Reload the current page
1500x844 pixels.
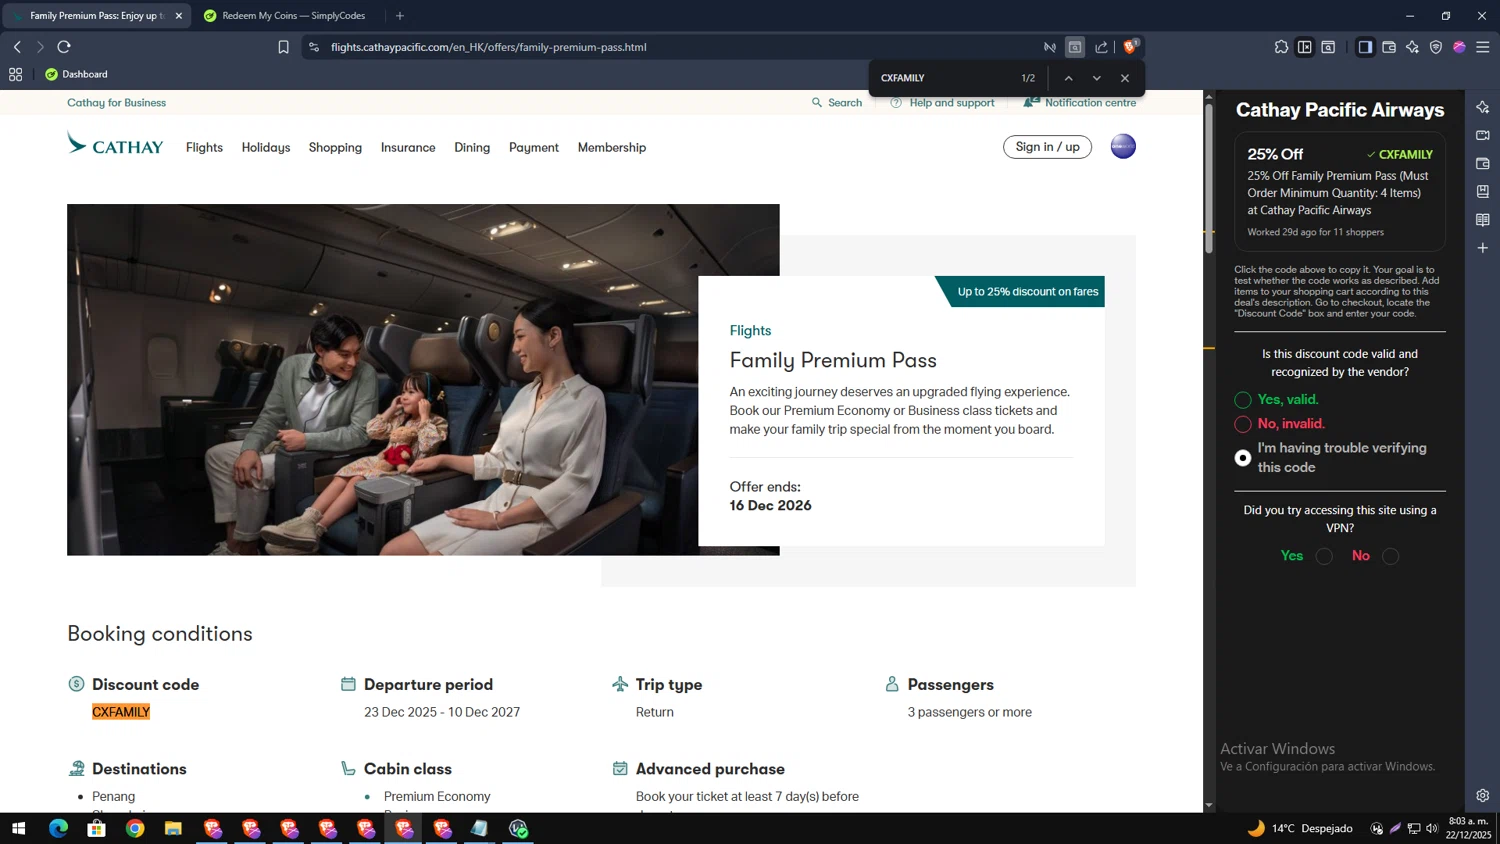[x=64, y=47]
